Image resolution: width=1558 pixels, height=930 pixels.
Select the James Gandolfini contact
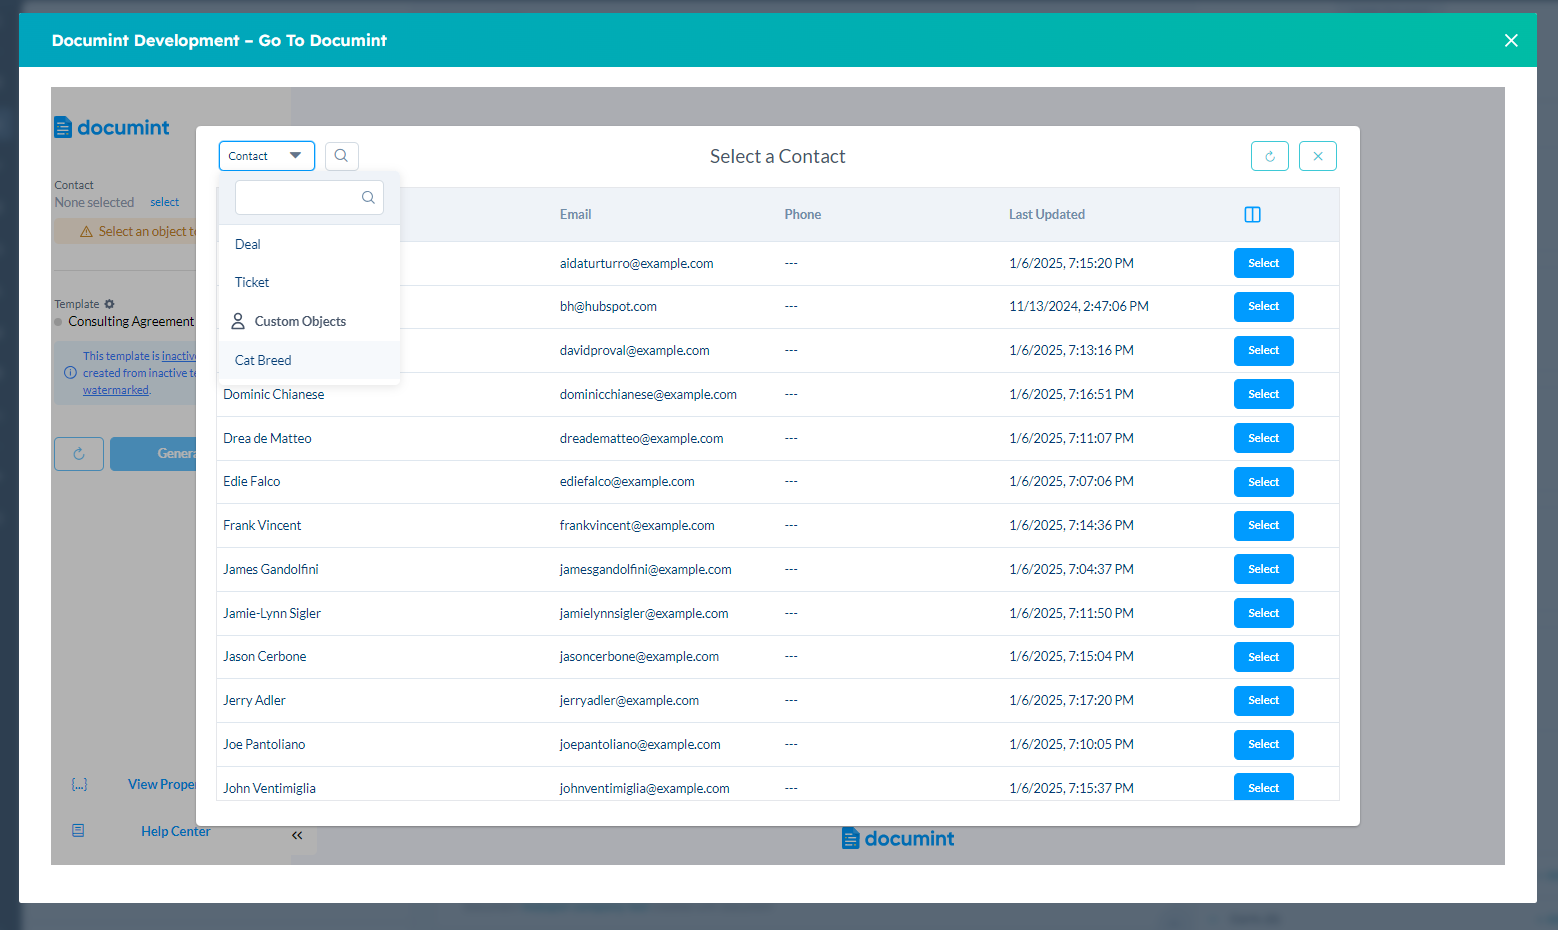(x=1263, y=569)
